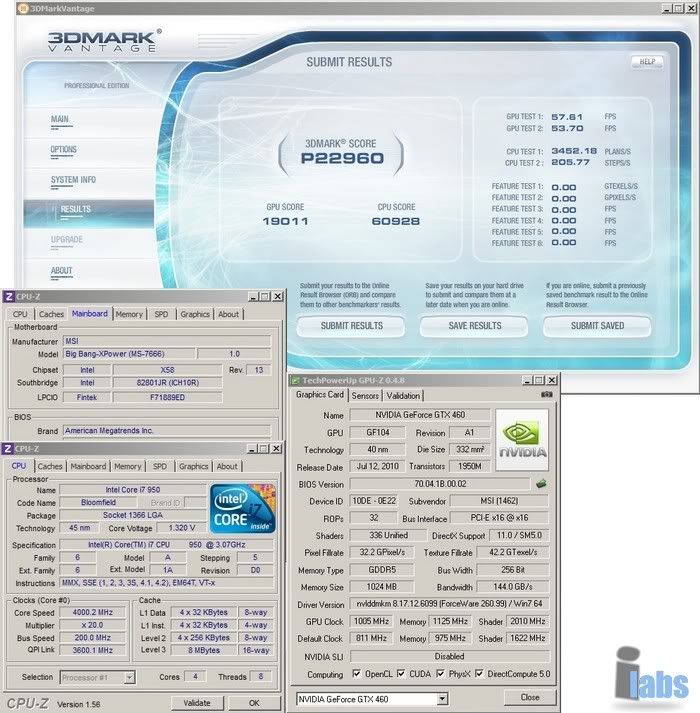Screen dimensions: 700x713
Task: Switch to the Sensors tab in GPU-Z
Action: pos(365,395)
